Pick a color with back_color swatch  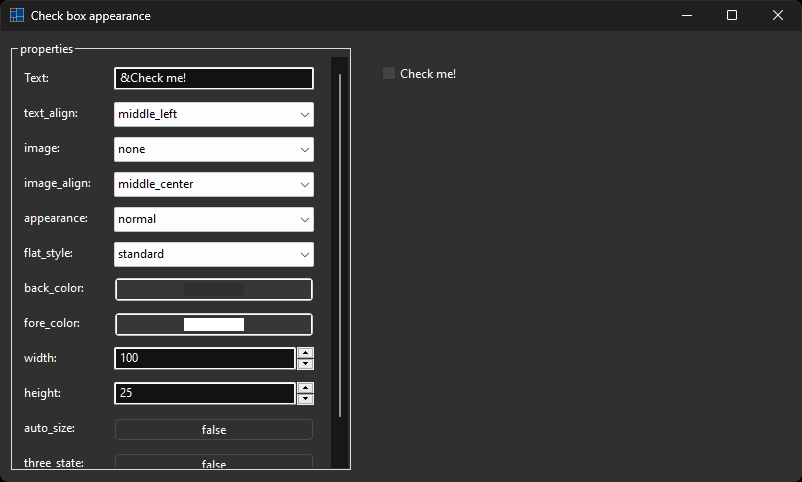tap(214, 289)
